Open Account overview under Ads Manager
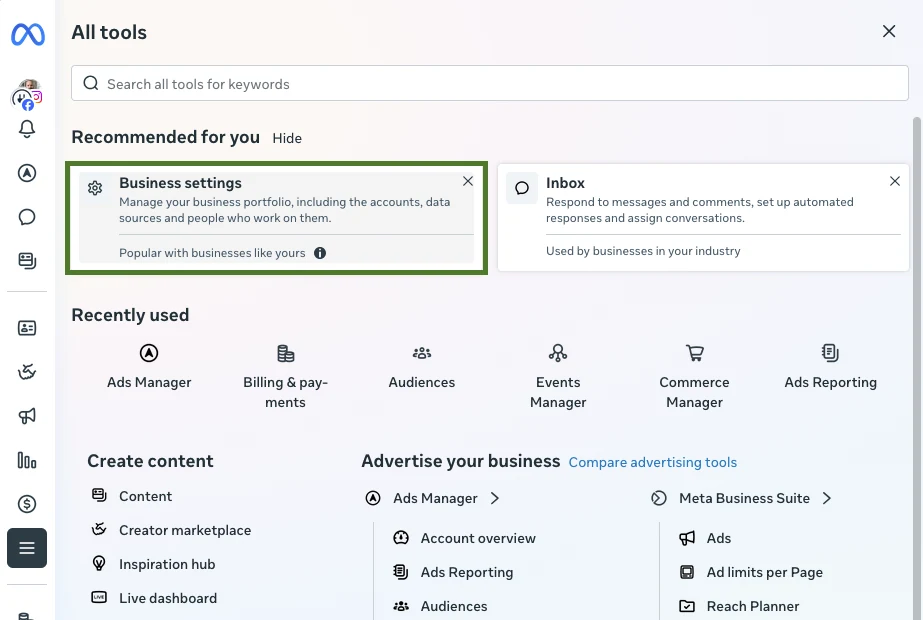This screenshot has width=923, height=620. (464, 538)
